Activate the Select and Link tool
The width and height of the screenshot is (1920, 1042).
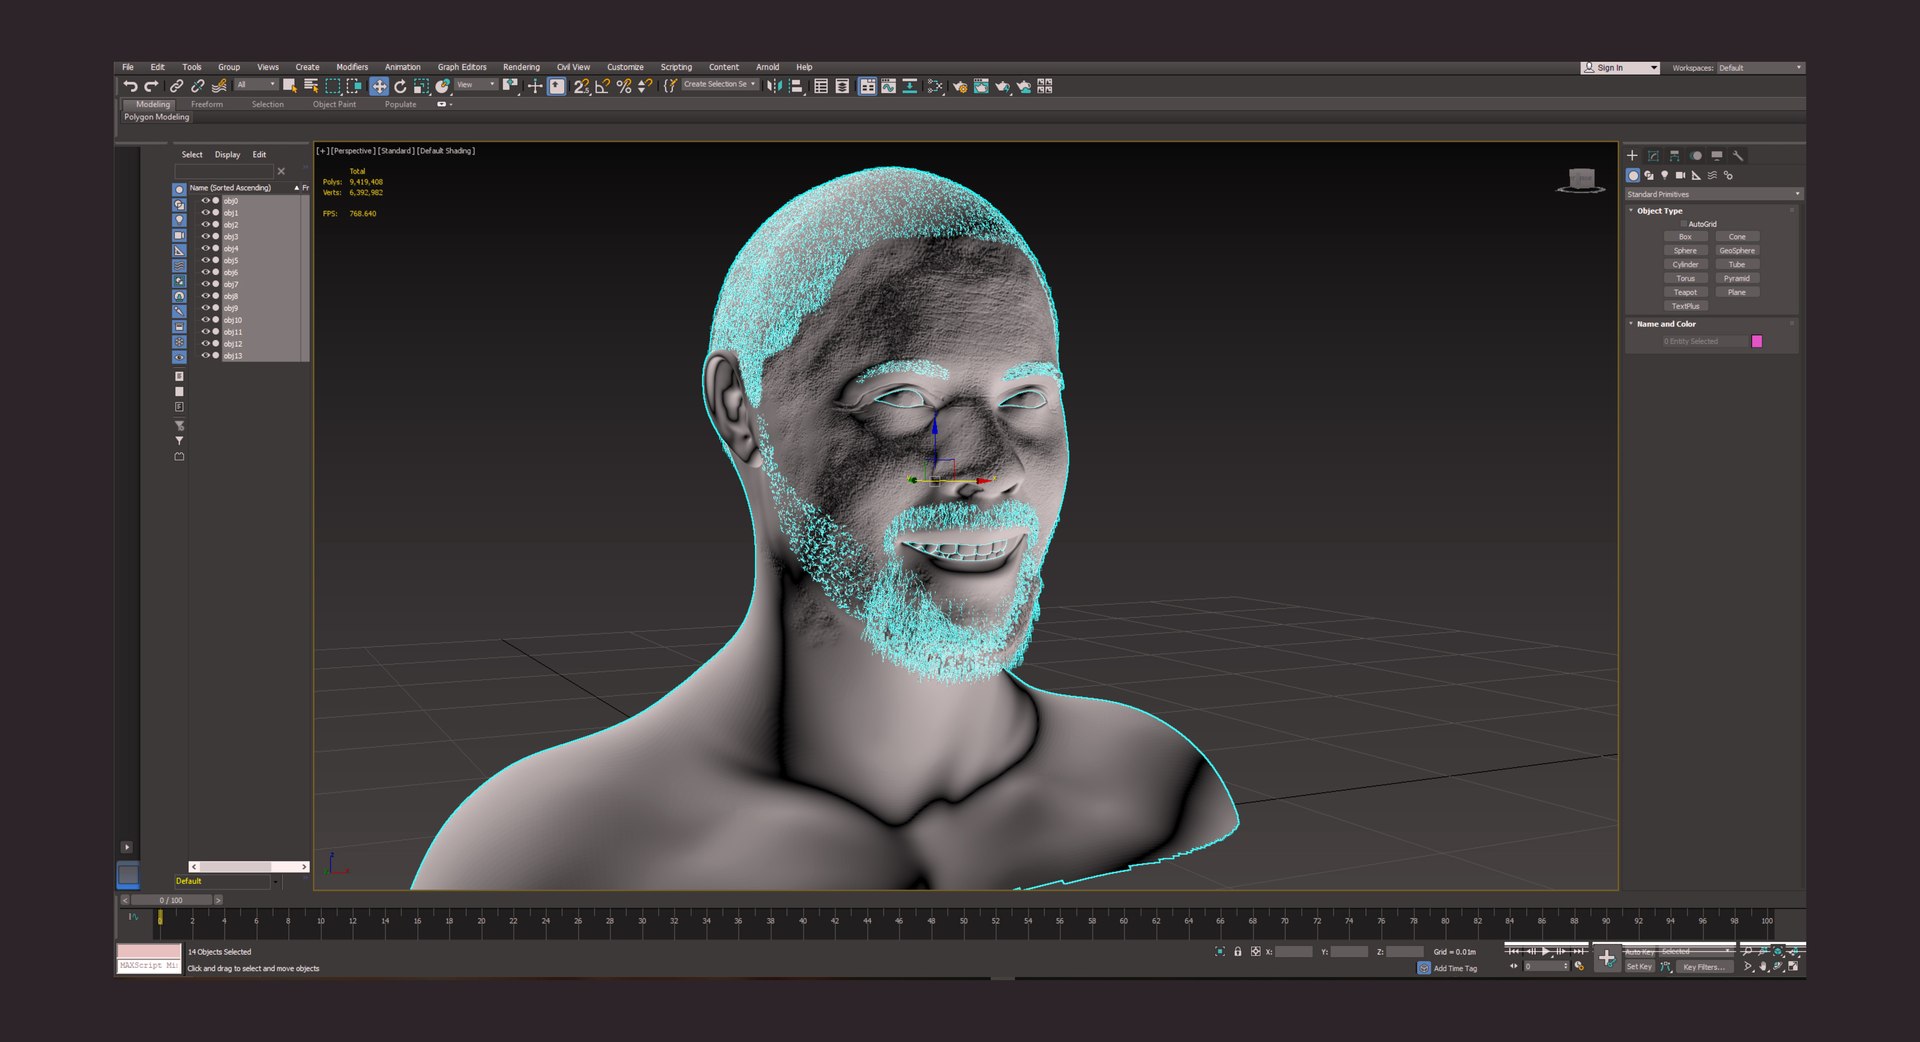tap(176, 86)
